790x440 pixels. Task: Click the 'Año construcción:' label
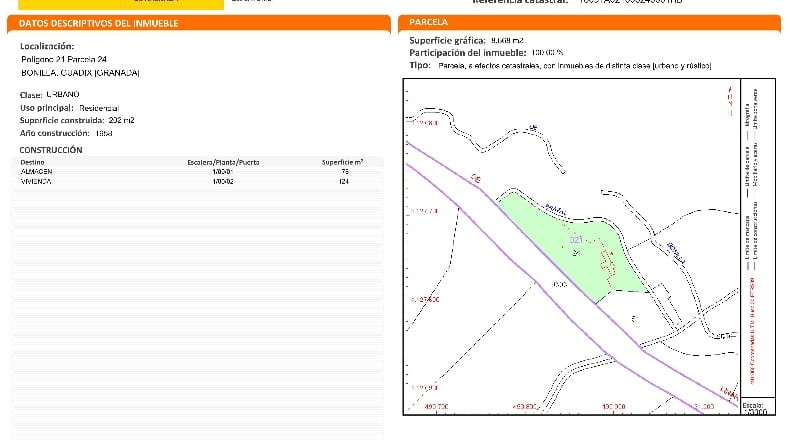tap(55, 133)
